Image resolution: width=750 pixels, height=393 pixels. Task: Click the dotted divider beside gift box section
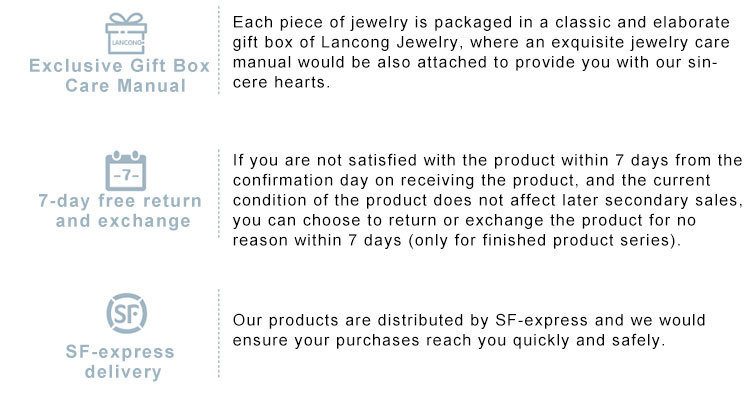click(x=219, y=50)
